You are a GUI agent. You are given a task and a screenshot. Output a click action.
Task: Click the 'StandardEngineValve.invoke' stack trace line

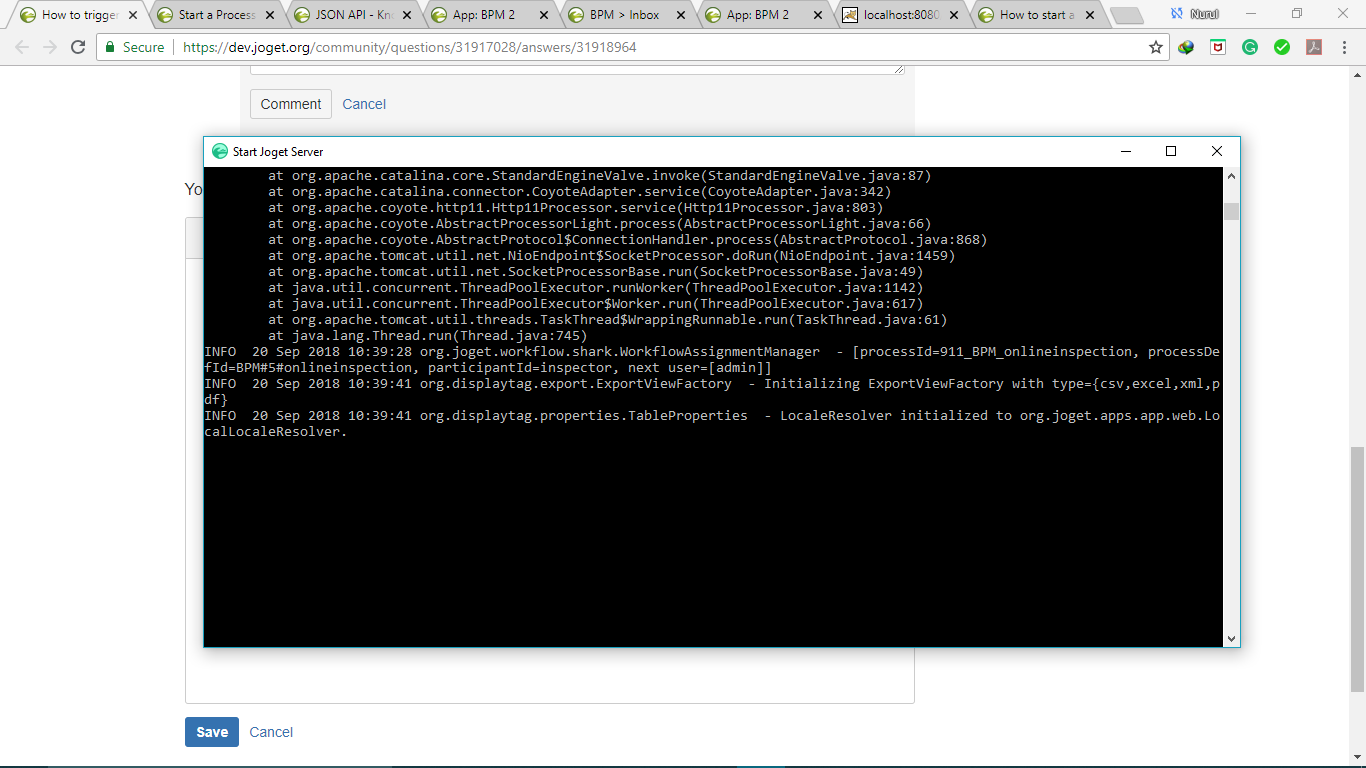[x=600, y=176]
